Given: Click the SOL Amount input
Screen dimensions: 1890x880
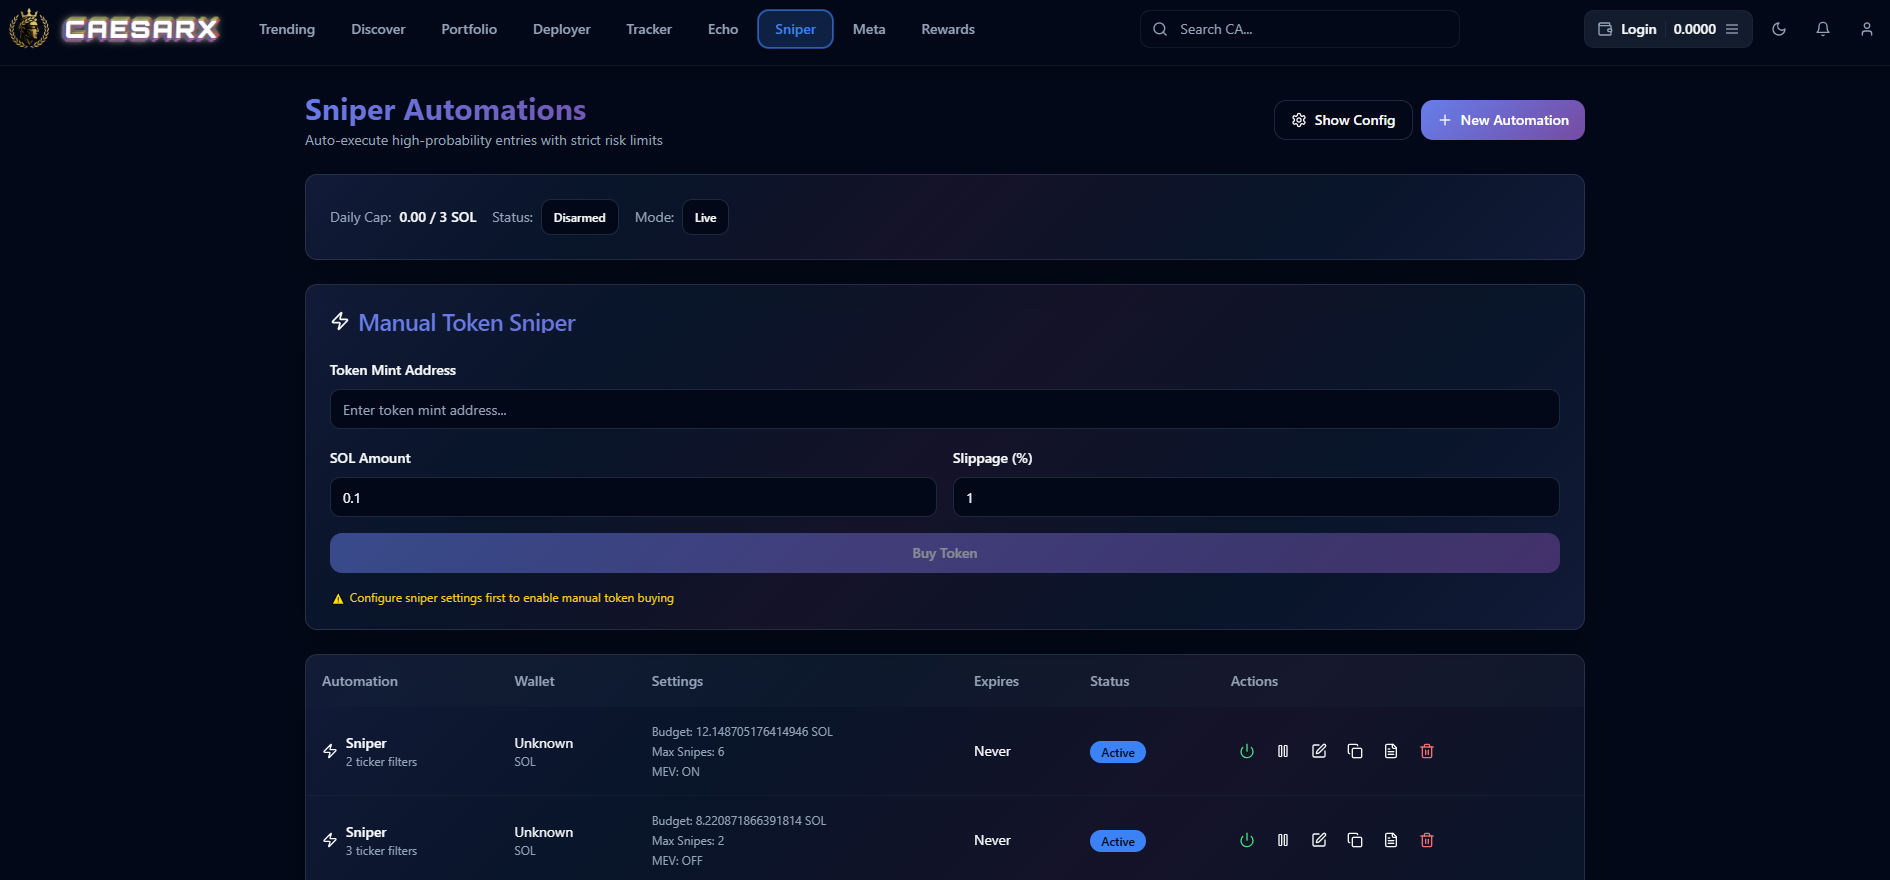Looking at the screenshot, I should (x=633, y=497).
